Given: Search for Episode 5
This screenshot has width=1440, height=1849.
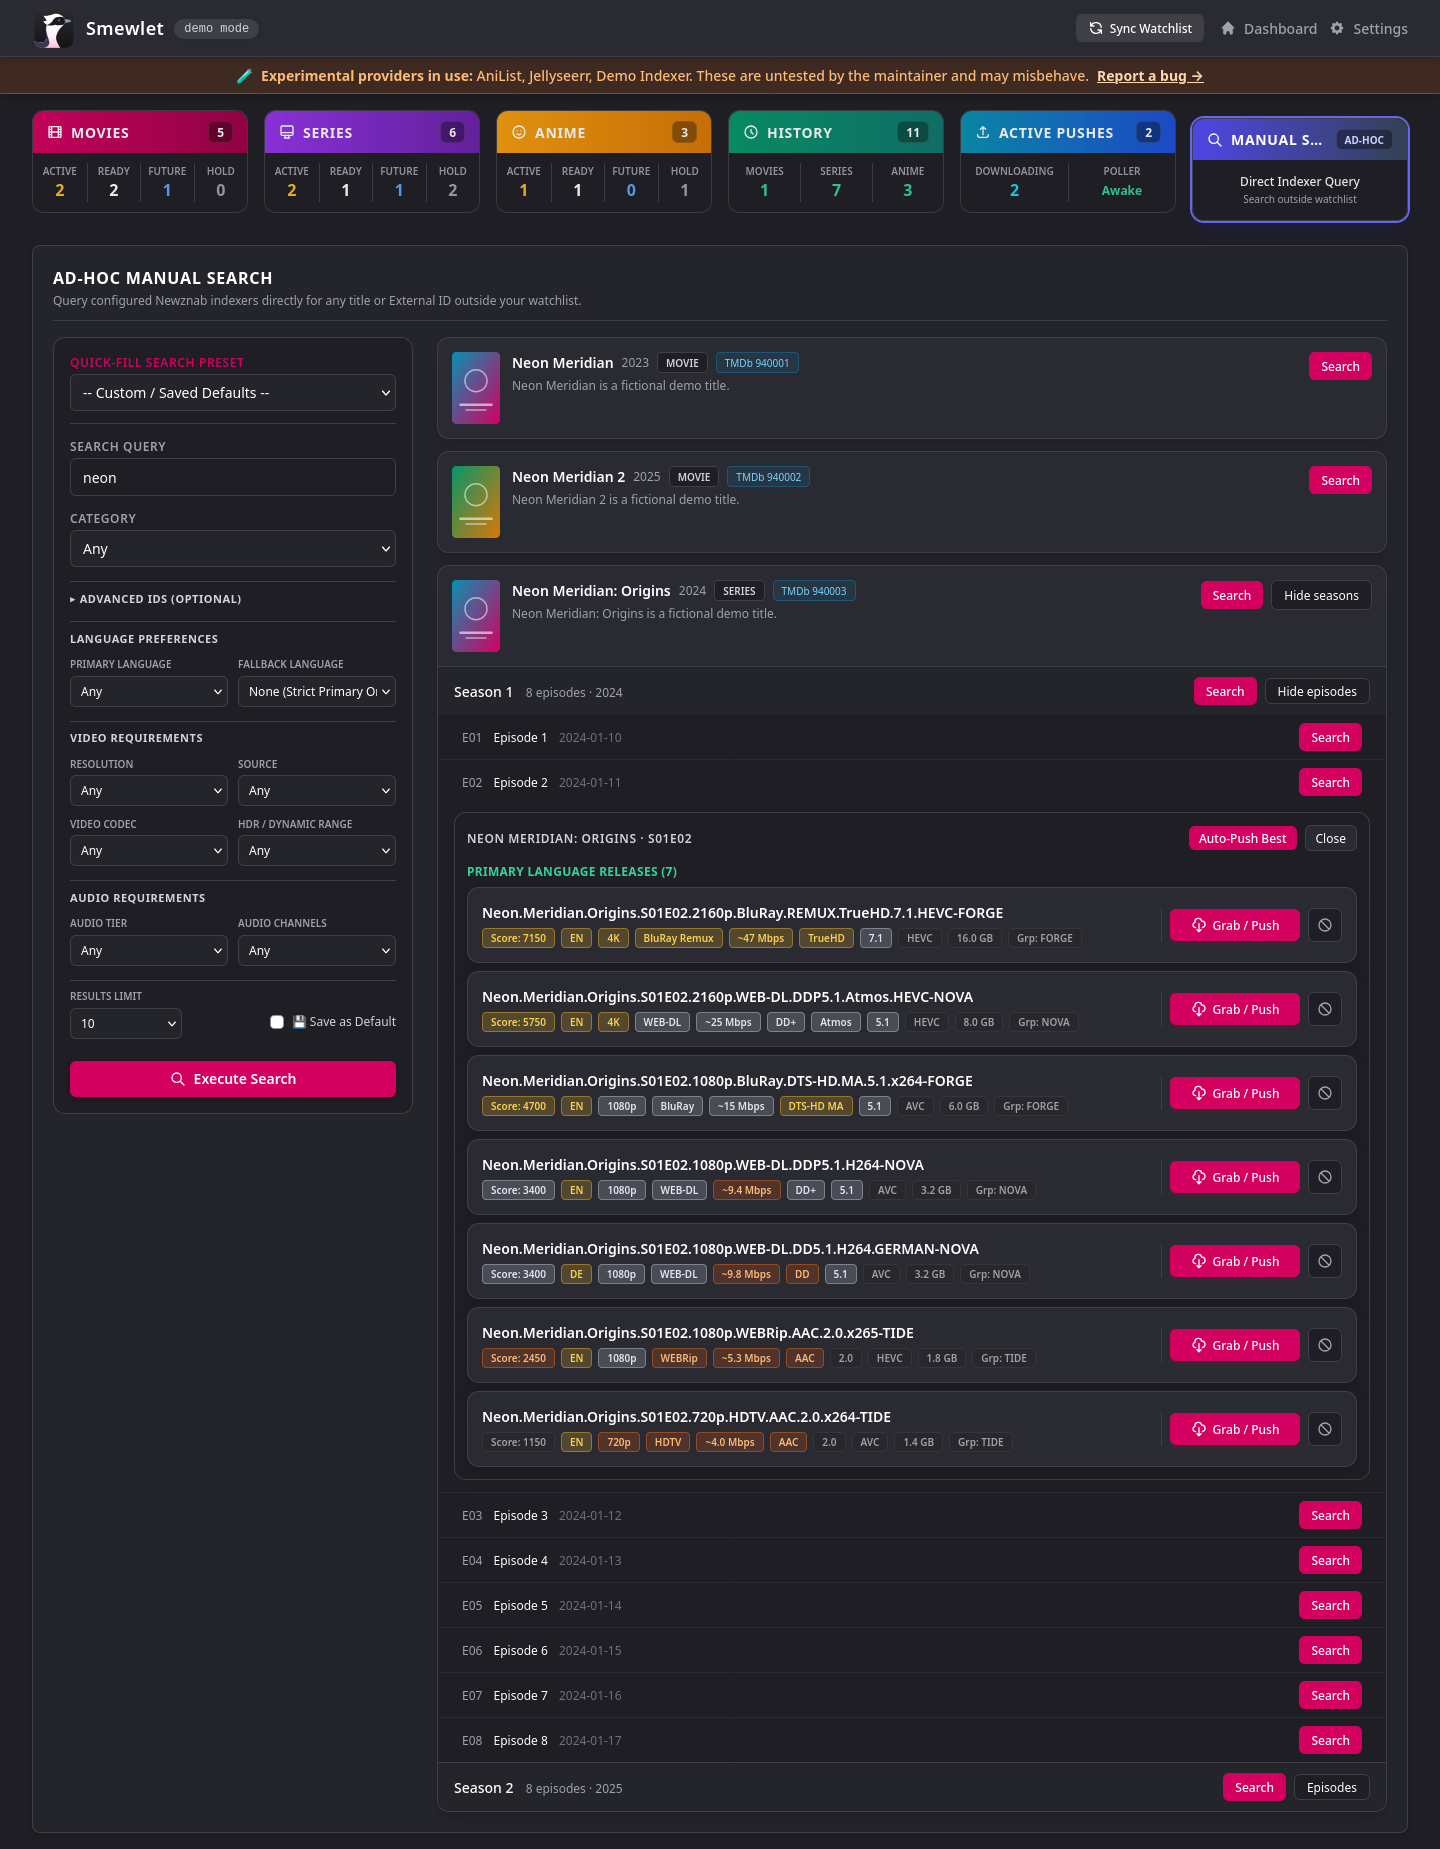Looking at the screenshot, I should pyautogui.click(x=1330, y=1605).
